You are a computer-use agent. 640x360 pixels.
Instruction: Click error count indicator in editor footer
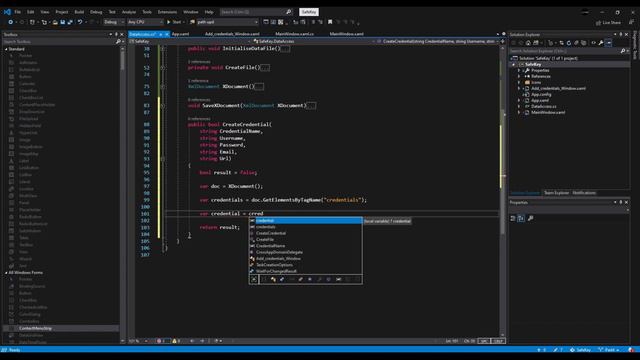pyautogui.click(x=161, y=341)
